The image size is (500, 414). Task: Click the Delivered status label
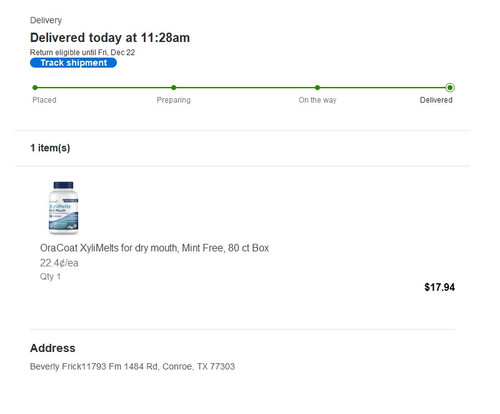[x=436, y=100]
